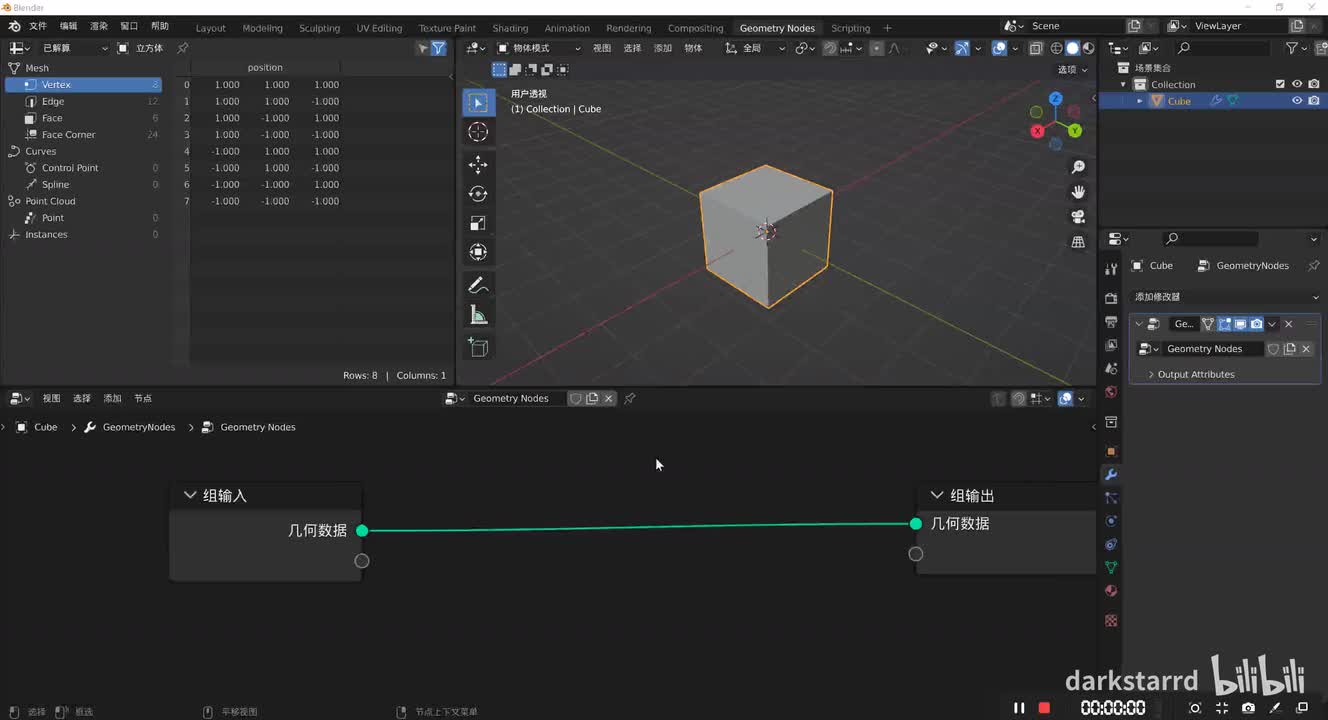Viewport: 1328px width, 720px height.
Task: Click the 几何数据 output socket on 组输入
Action: pyautogui.click(x=362, y=531)
